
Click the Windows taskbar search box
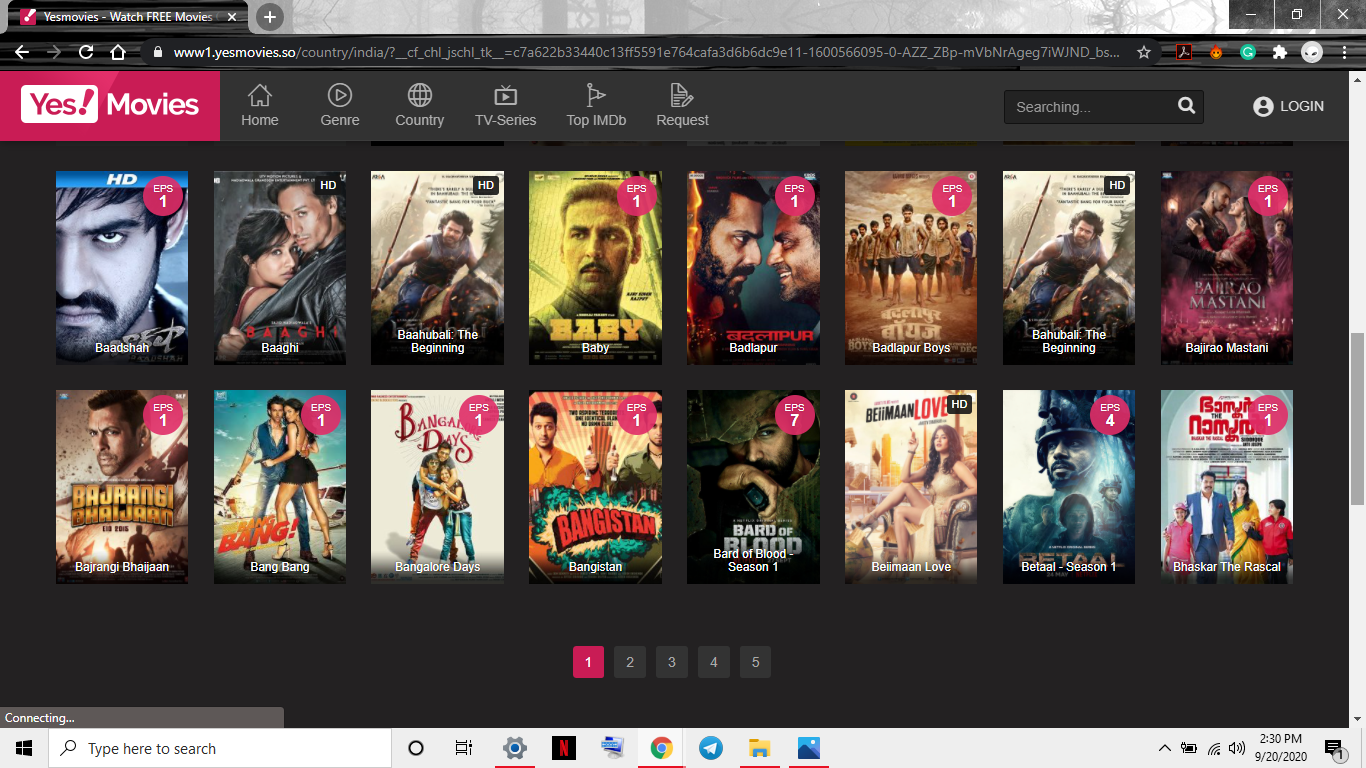(x=220, y=748)
